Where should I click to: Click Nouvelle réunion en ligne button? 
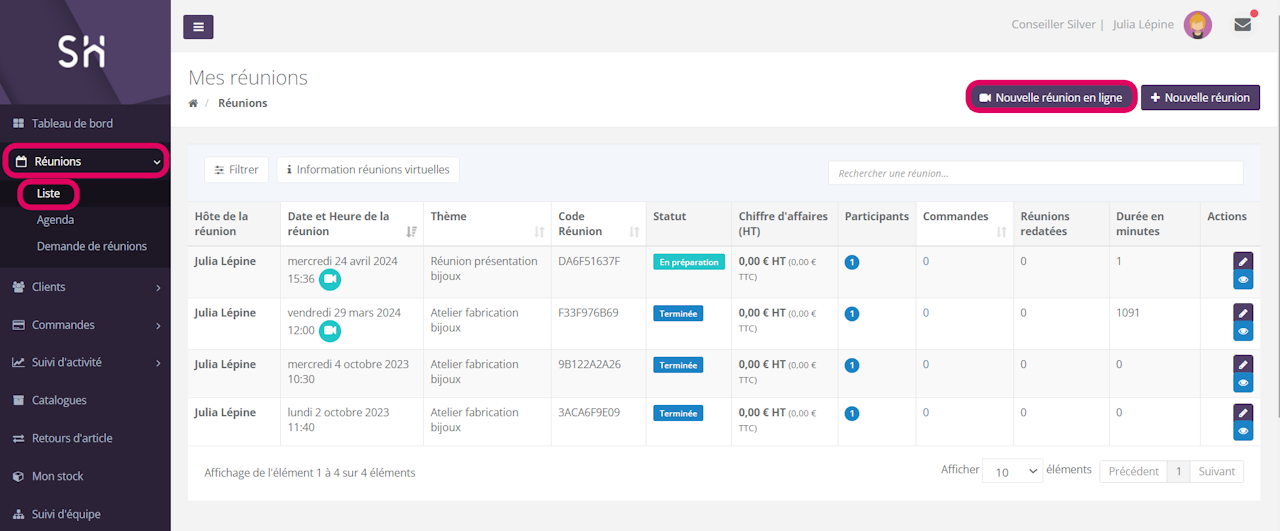coord(1051,97)
